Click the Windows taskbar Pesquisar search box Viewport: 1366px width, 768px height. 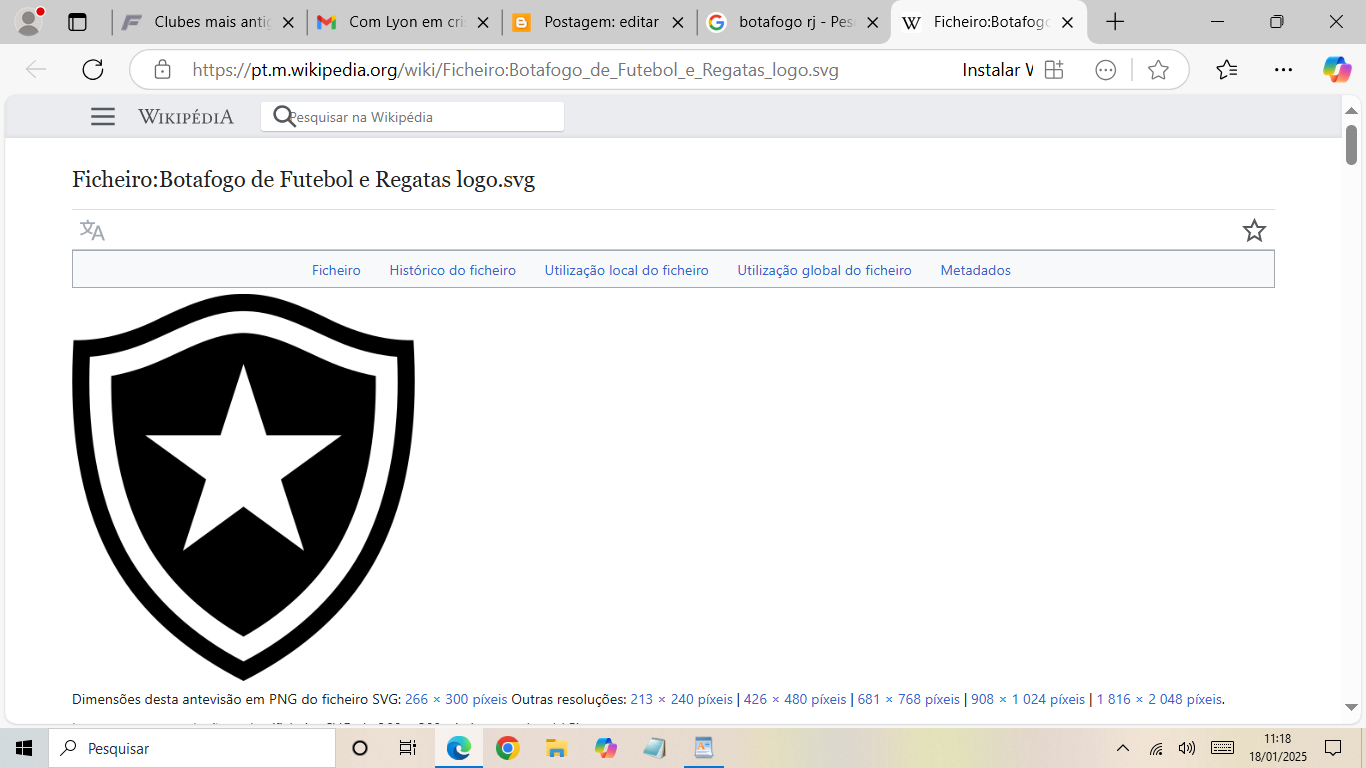click(192, 748)
